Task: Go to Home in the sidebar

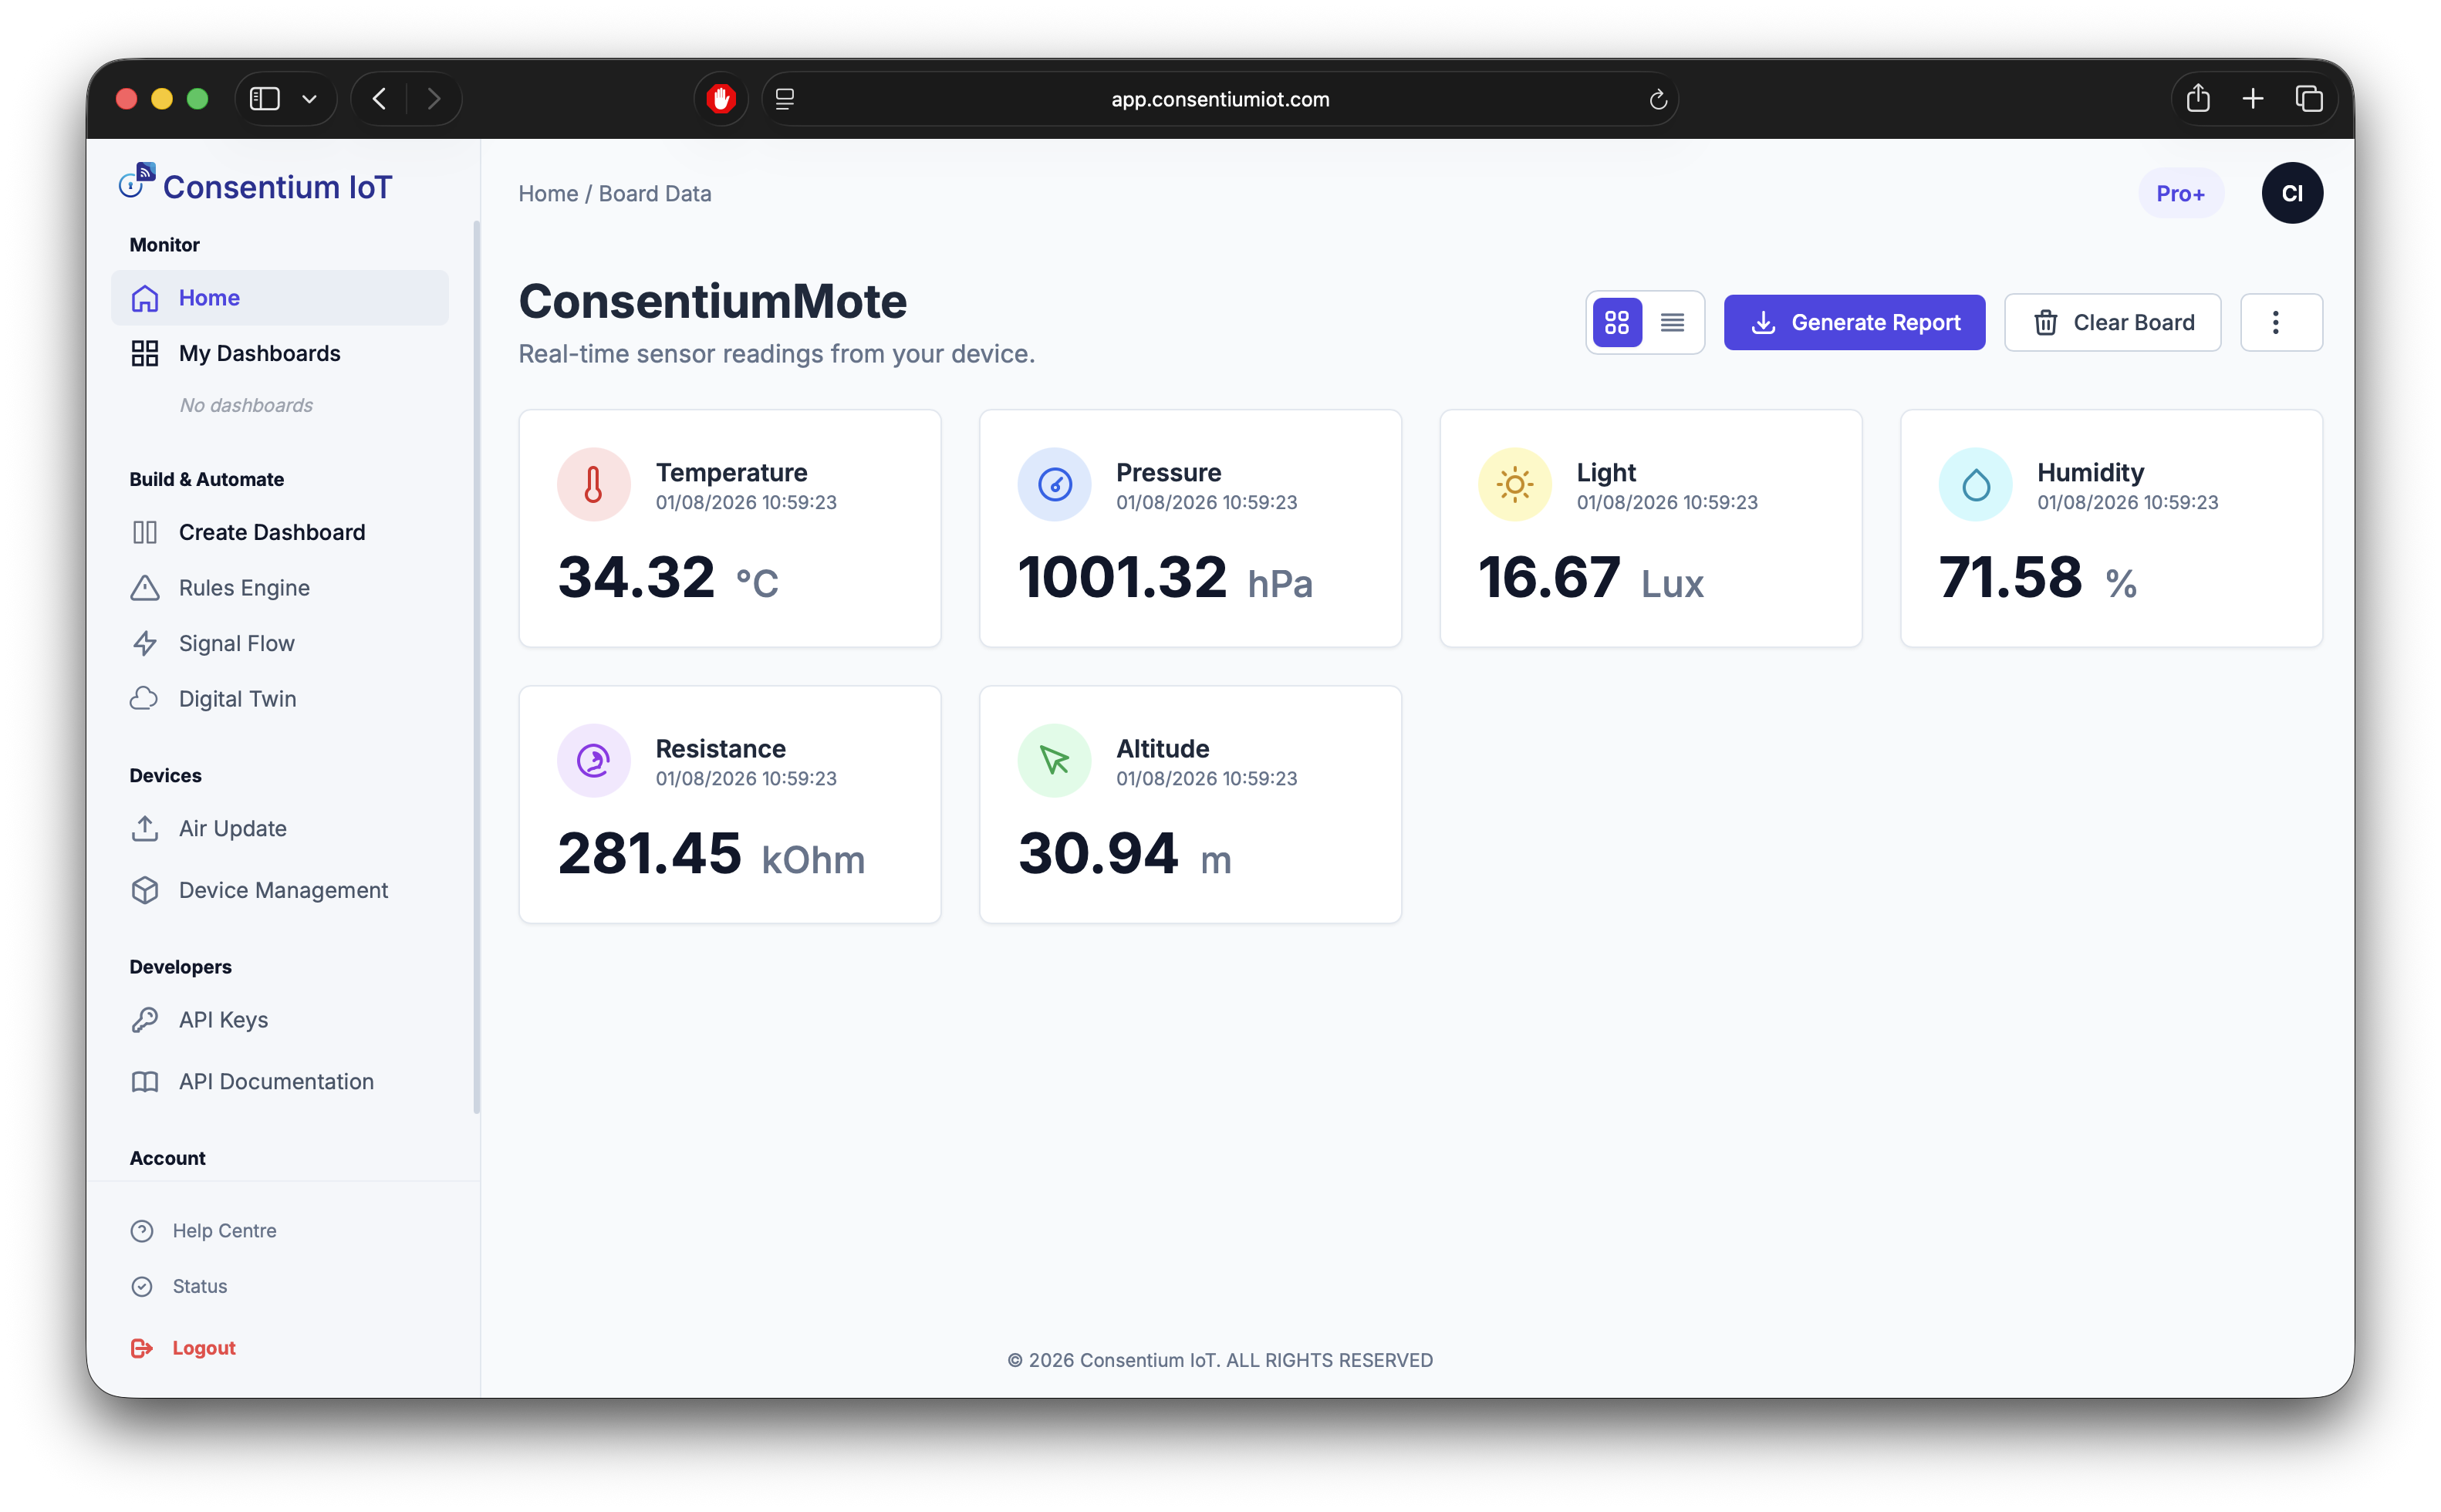Action: tap(279, 297)
